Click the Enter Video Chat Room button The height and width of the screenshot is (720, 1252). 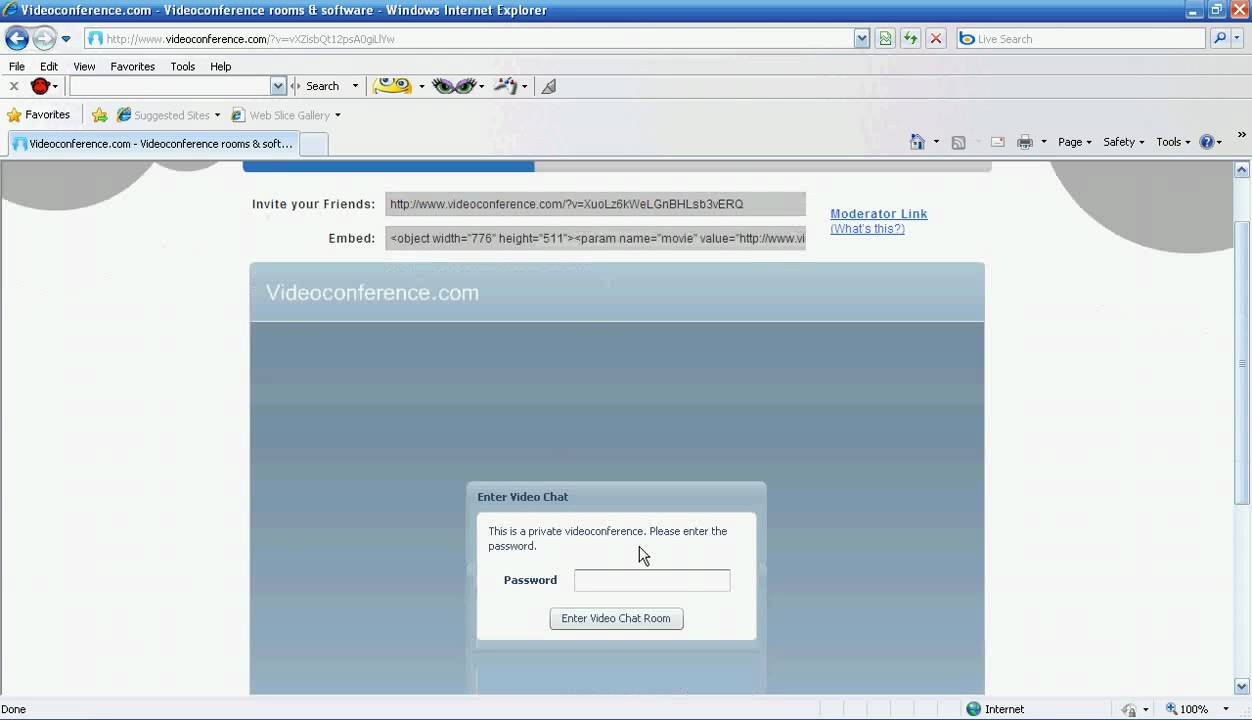click(x=616, y=618)
